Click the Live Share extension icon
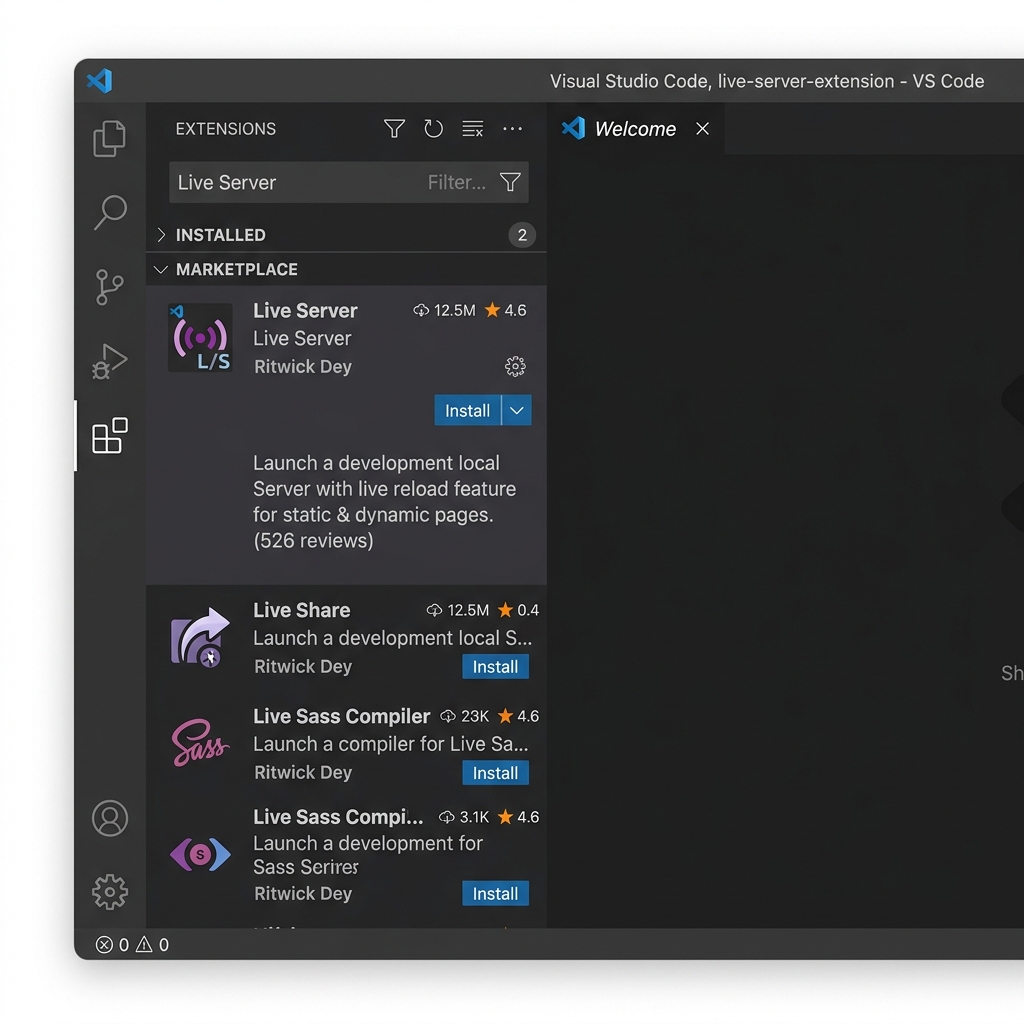This screenshot has width=1024, height=1024. 200,638
